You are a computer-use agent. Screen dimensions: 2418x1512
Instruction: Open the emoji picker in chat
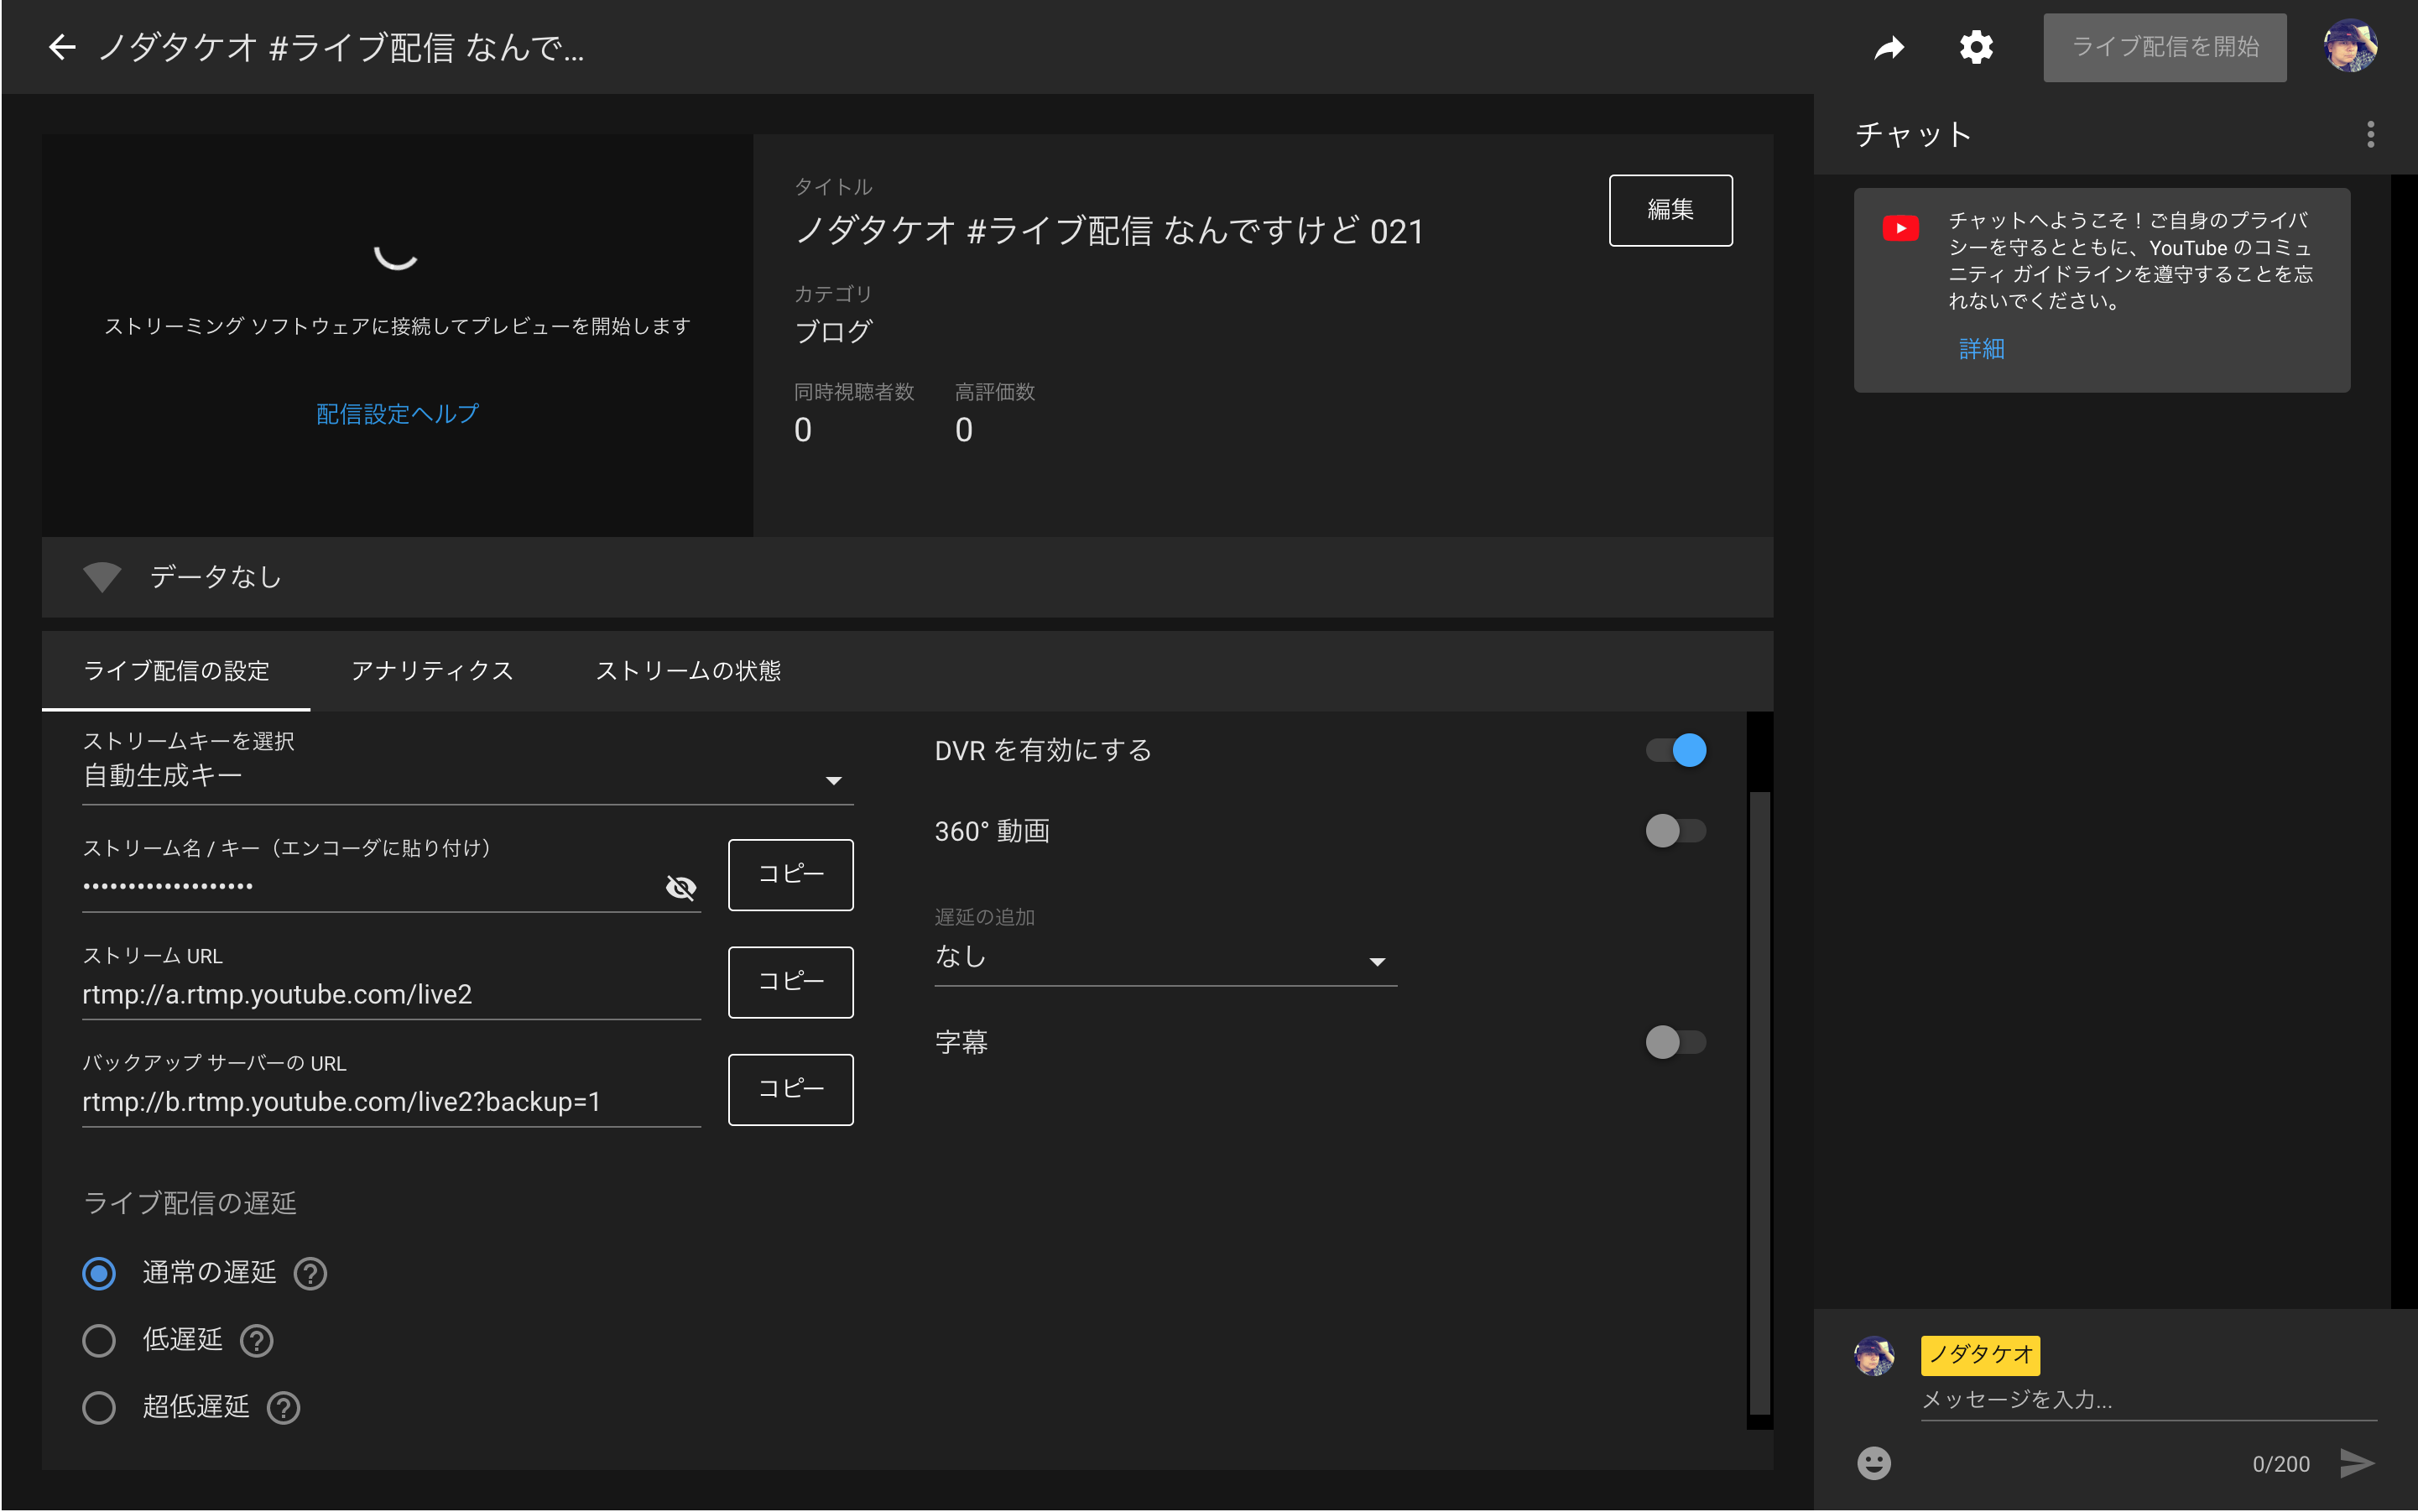pos(1874,1463)
